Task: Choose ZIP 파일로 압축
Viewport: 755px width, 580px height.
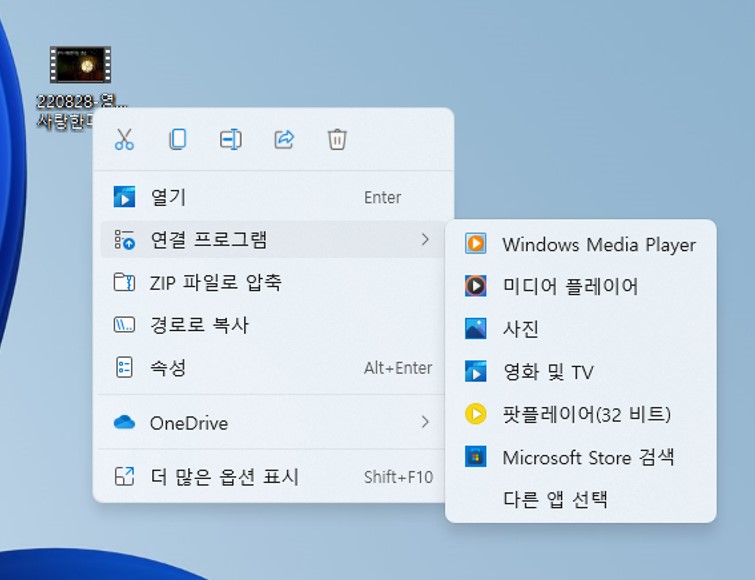Action: click(x=273, y=282)
